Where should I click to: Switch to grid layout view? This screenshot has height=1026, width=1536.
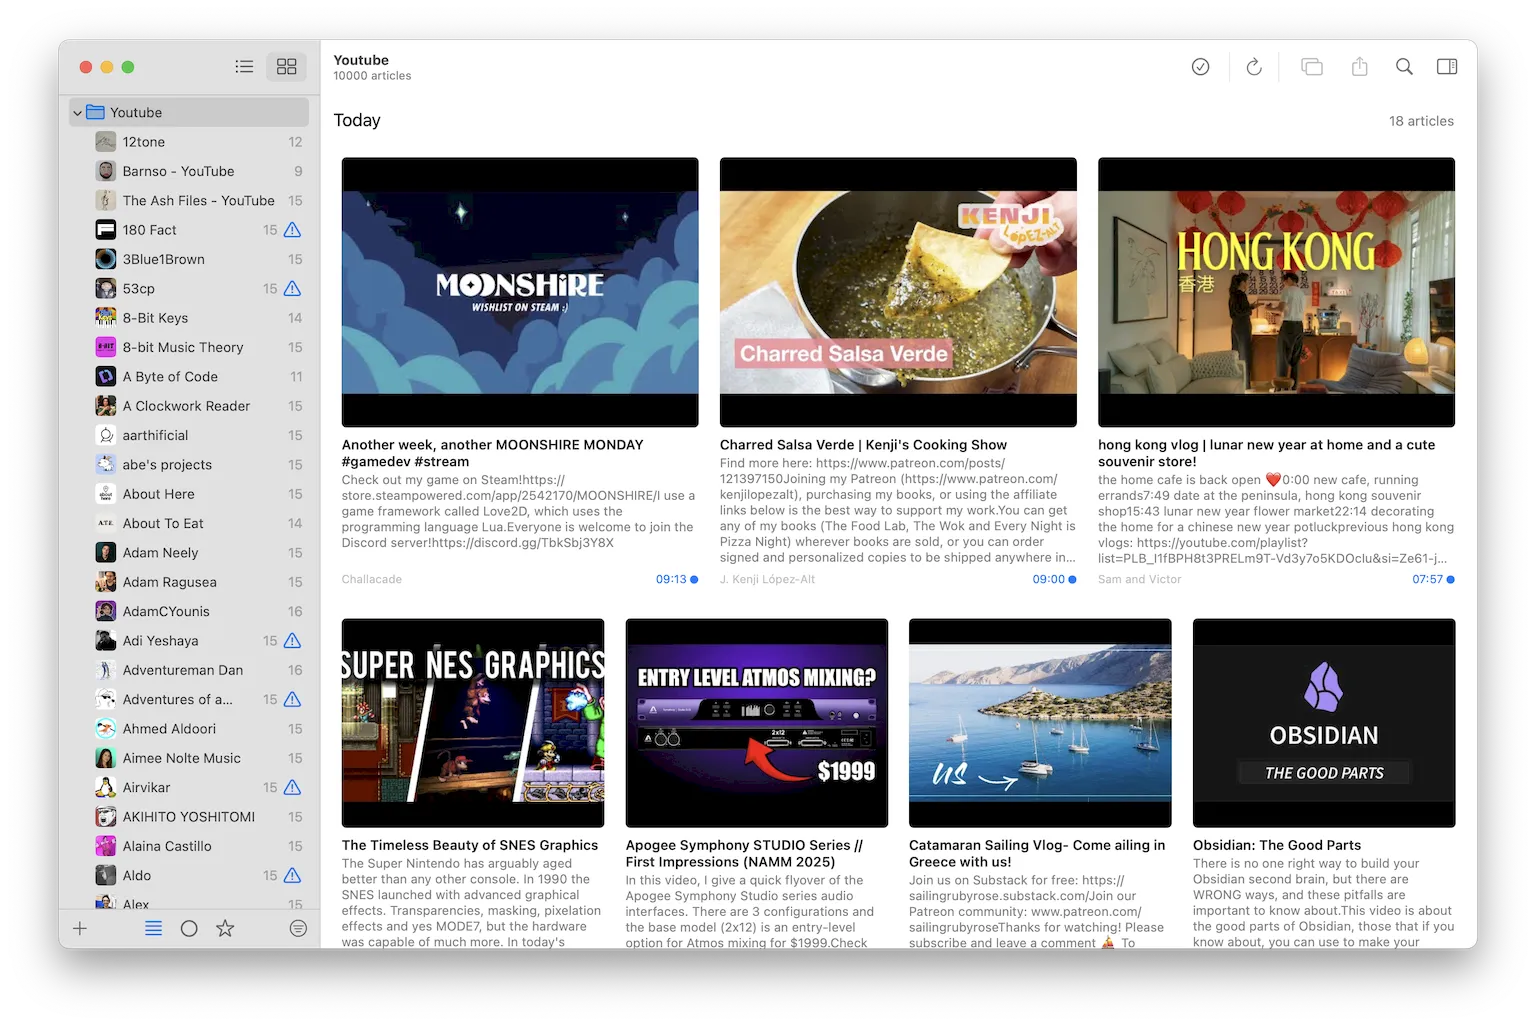(287, 66)
